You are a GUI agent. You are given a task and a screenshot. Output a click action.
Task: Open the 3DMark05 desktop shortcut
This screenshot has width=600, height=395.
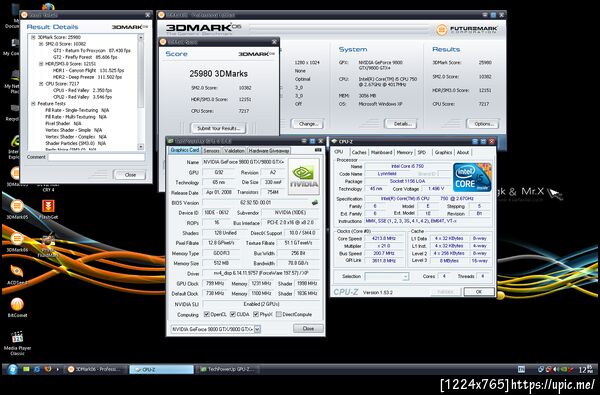point(16,210)
